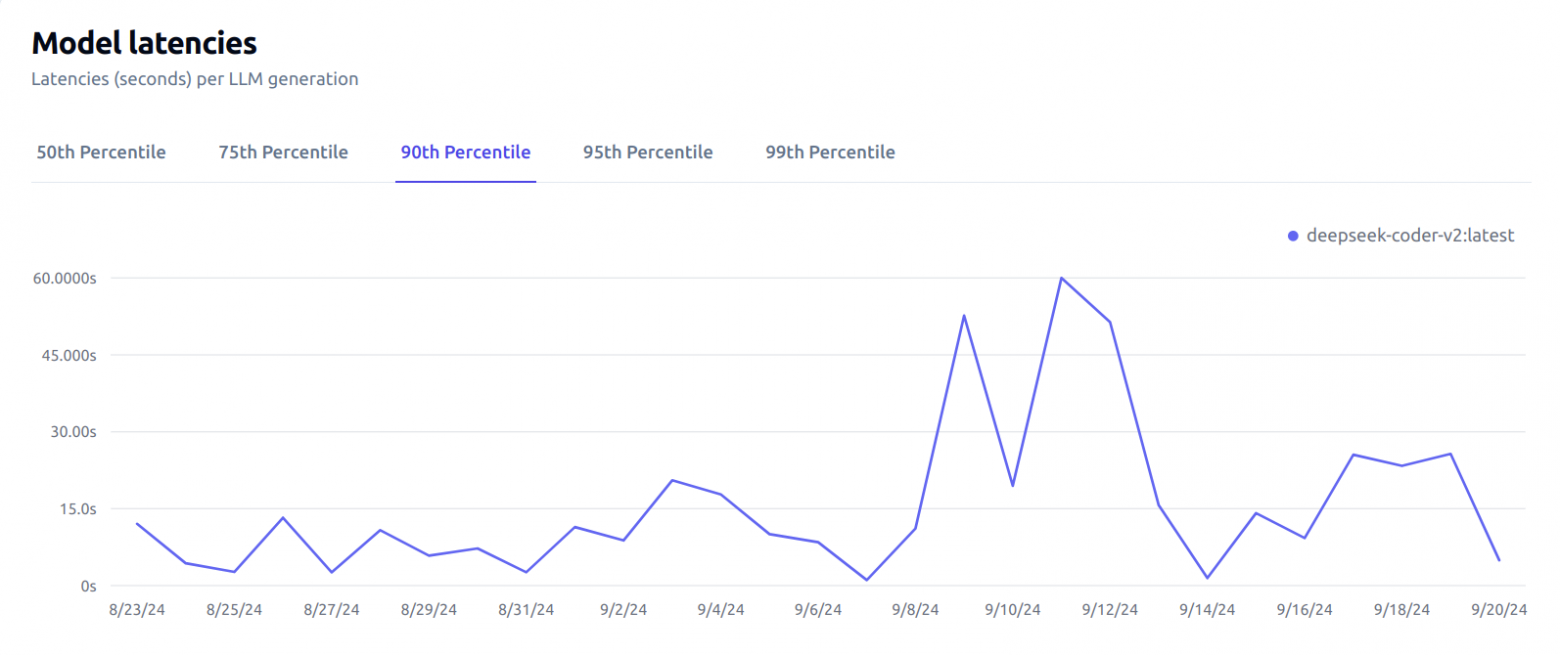Switch to the 50th Percentile tab
Screen dimensions: 1560x655
(101, 152)
